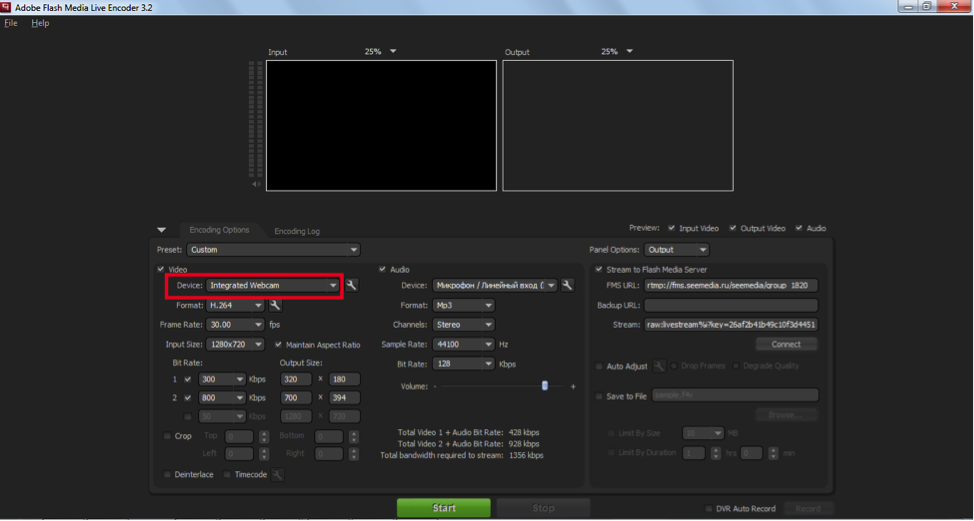Toggle the Audio encoding checkbox

click(x=382, y=270)
